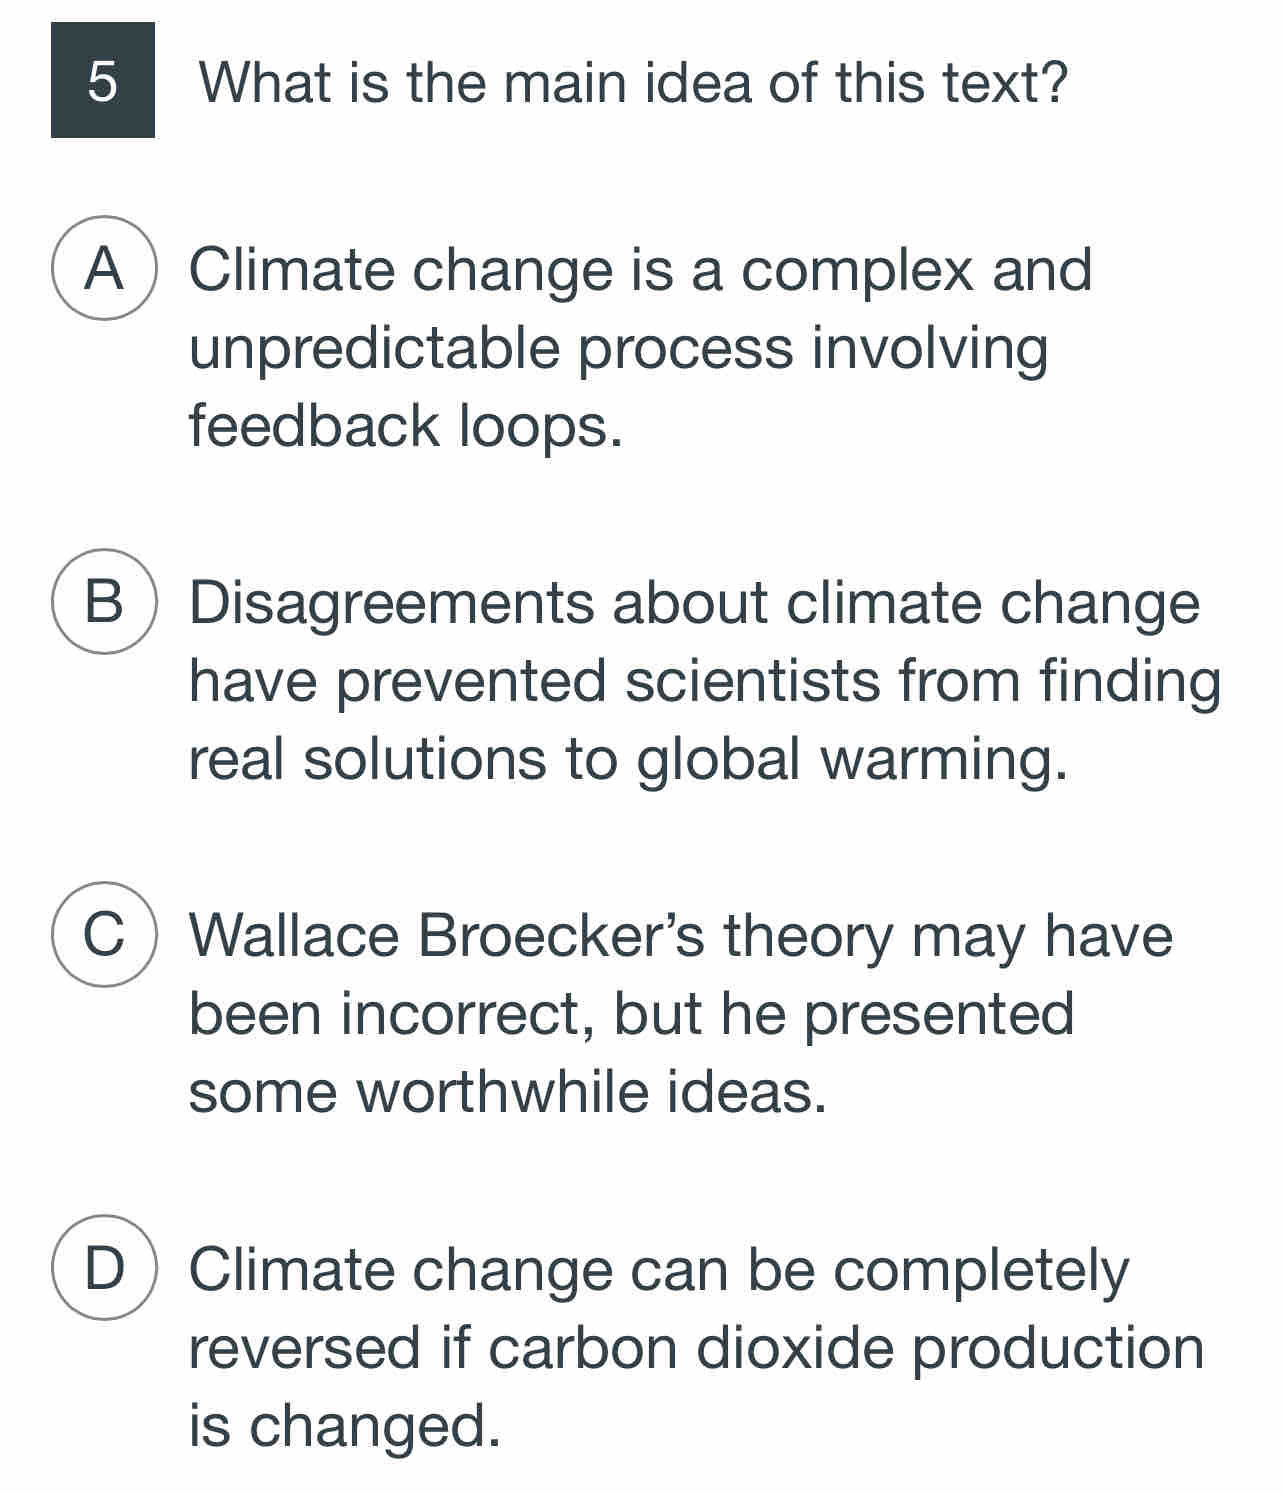Click the line "real solutions to global warming."

tap(628, 758)
